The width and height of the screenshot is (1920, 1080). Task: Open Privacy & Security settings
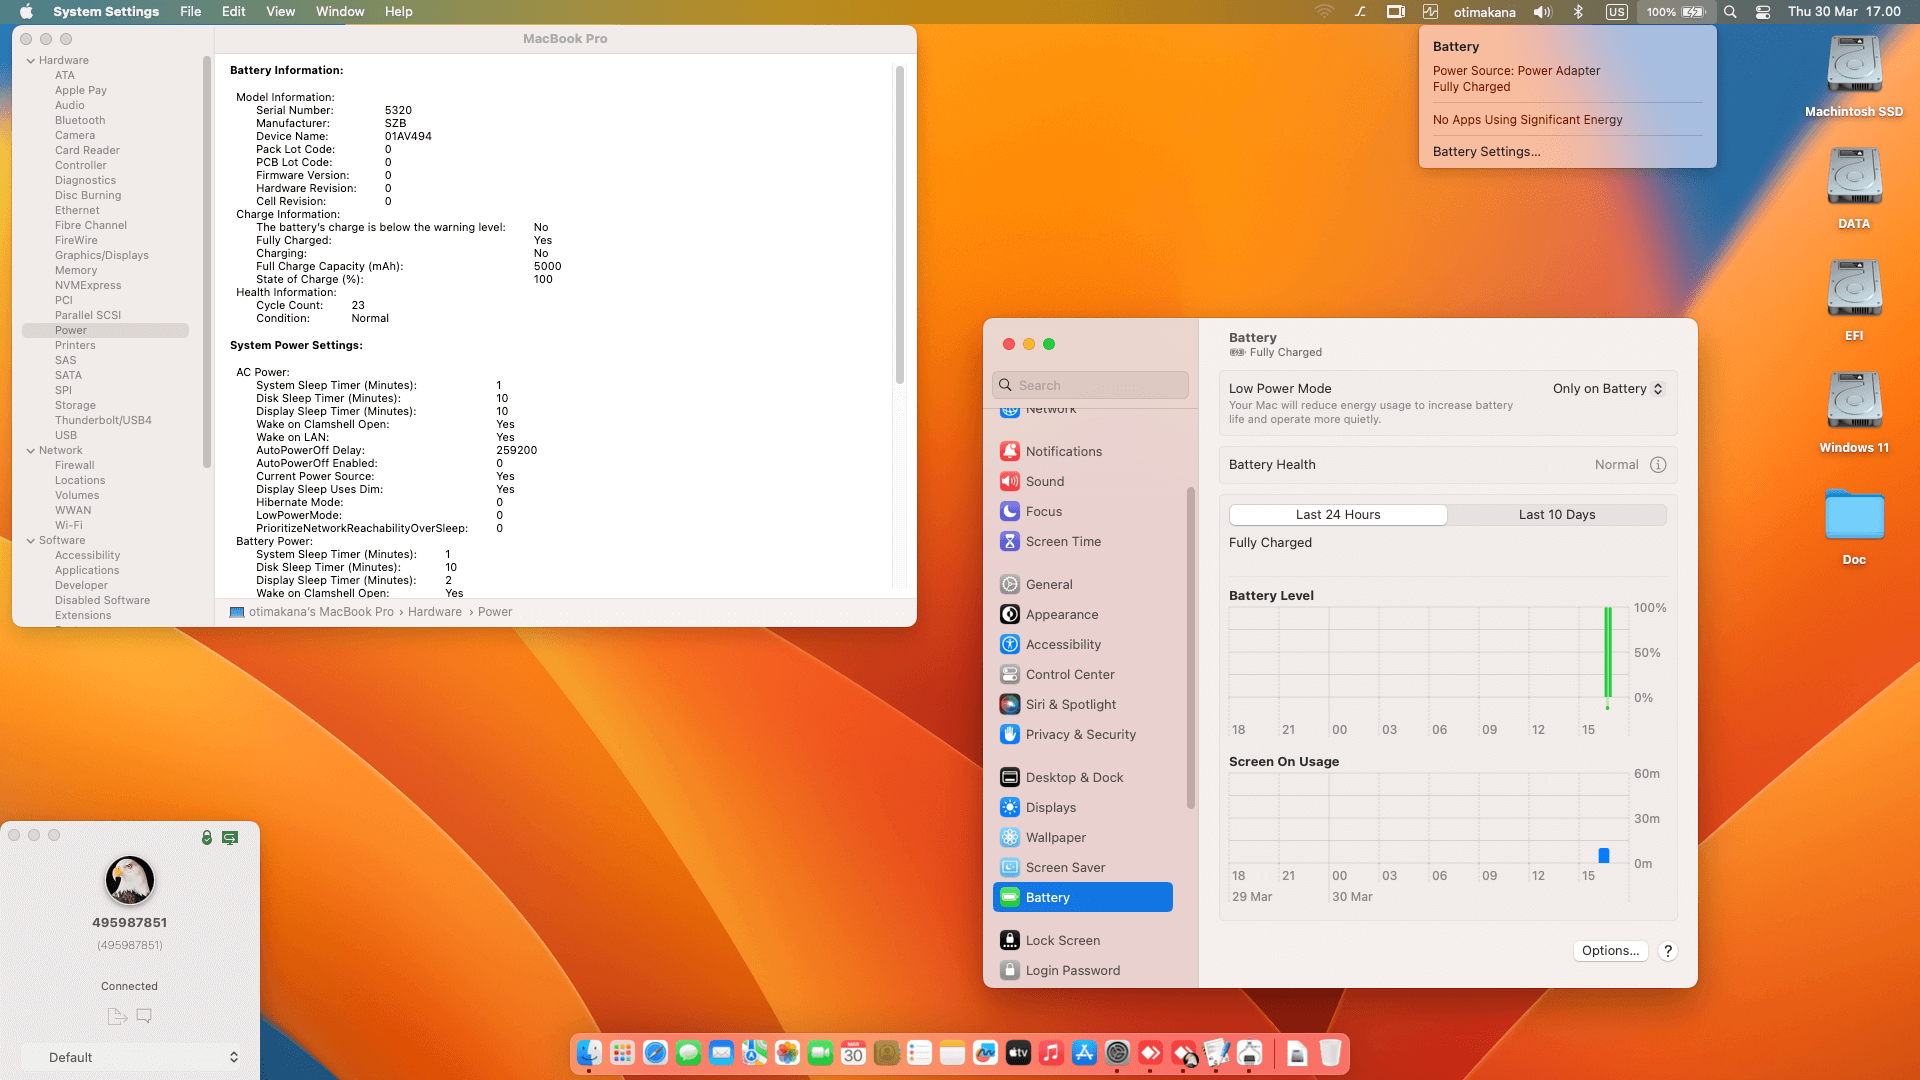click(x=1080, y=734)
